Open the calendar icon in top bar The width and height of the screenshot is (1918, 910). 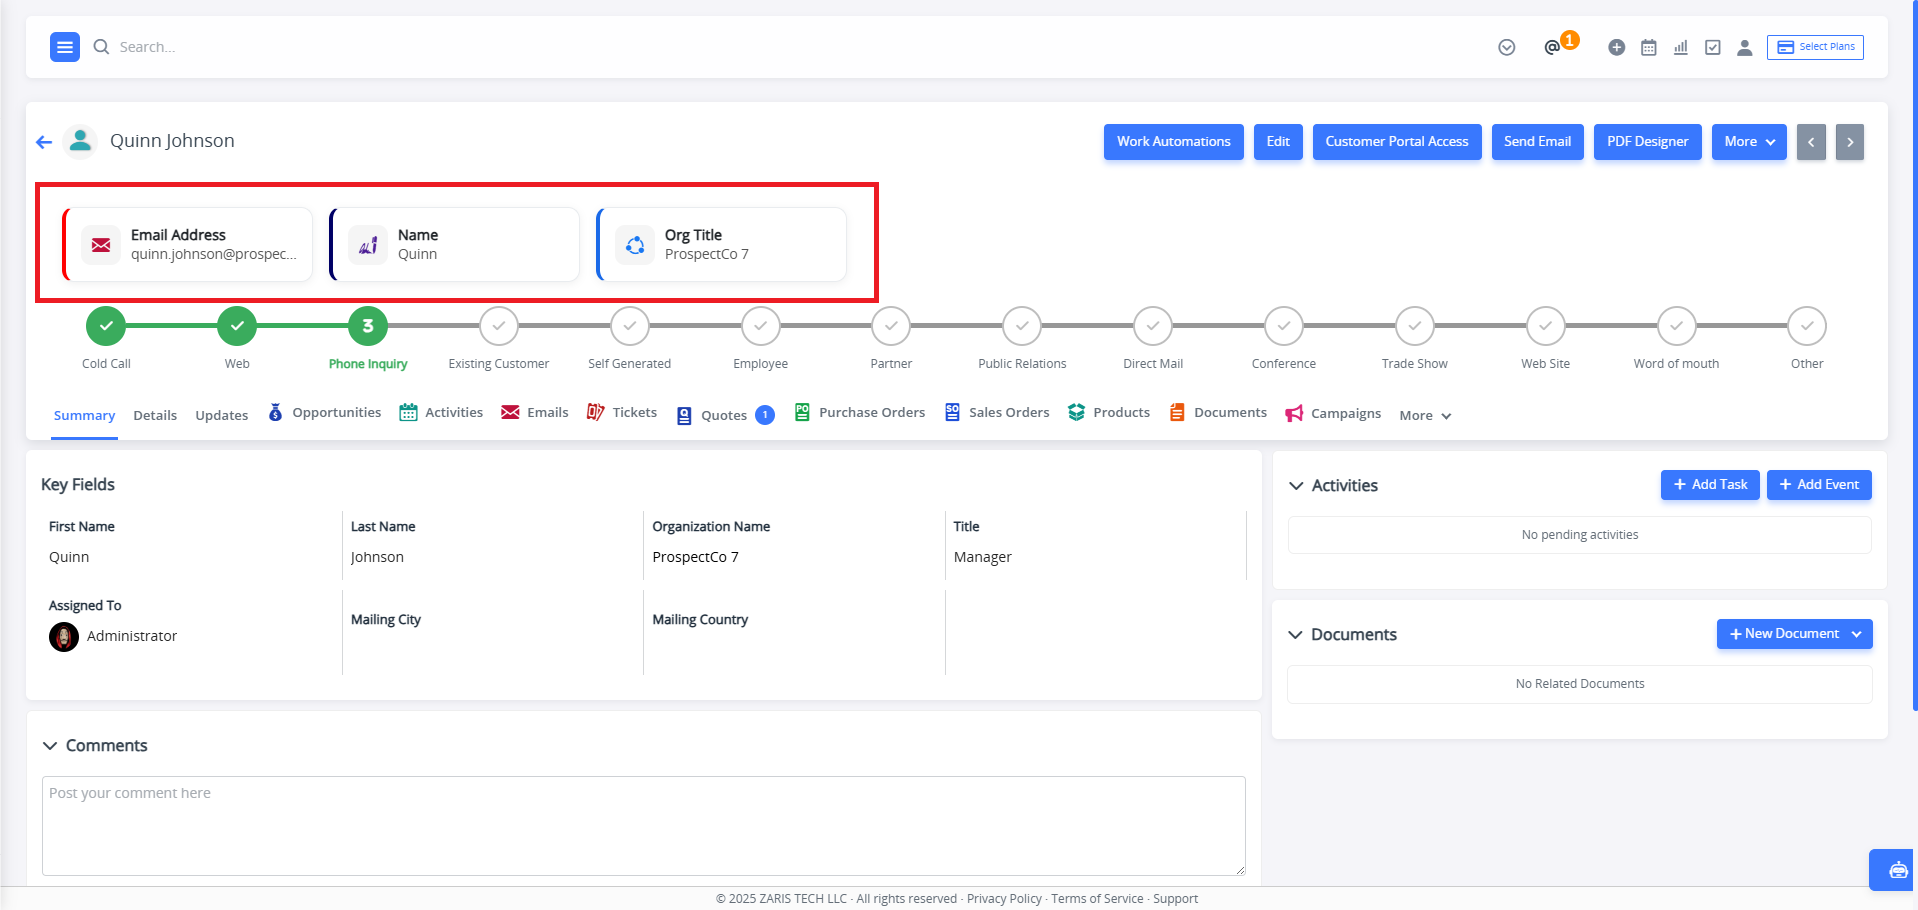point(1649,47)
